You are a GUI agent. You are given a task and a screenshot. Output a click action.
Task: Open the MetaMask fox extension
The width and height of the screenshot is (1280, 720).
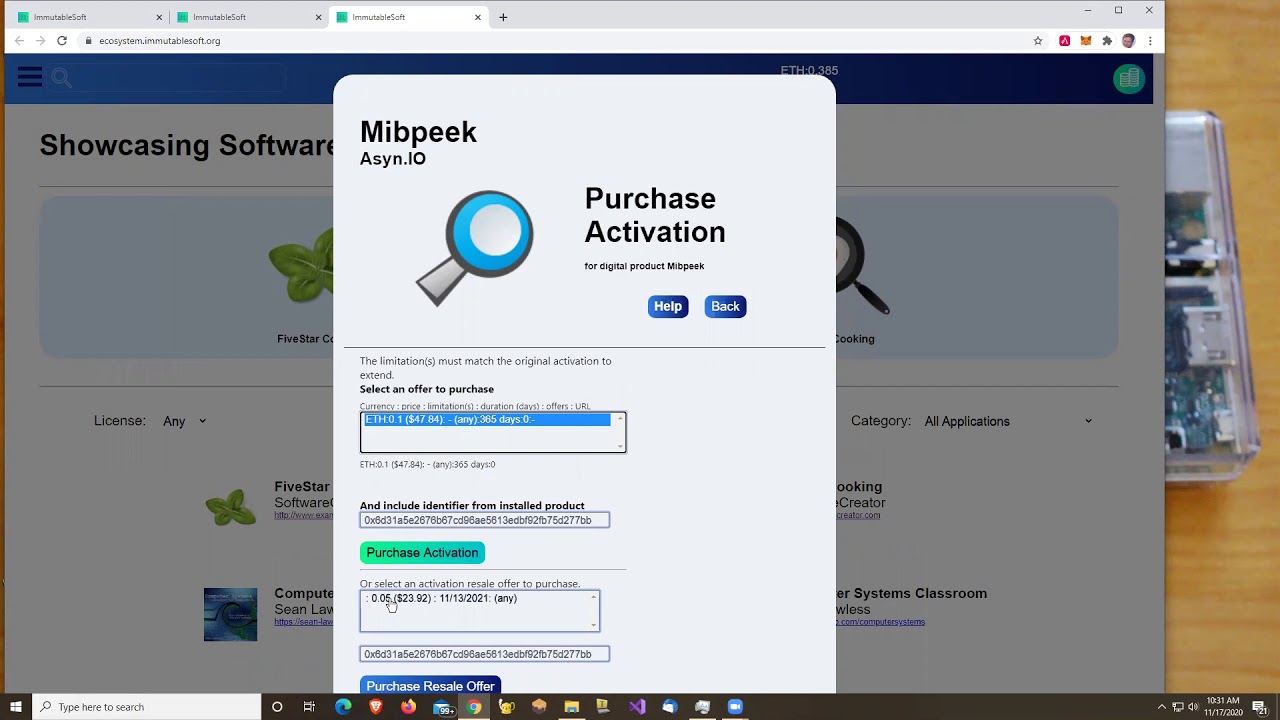pos(1085,41)
